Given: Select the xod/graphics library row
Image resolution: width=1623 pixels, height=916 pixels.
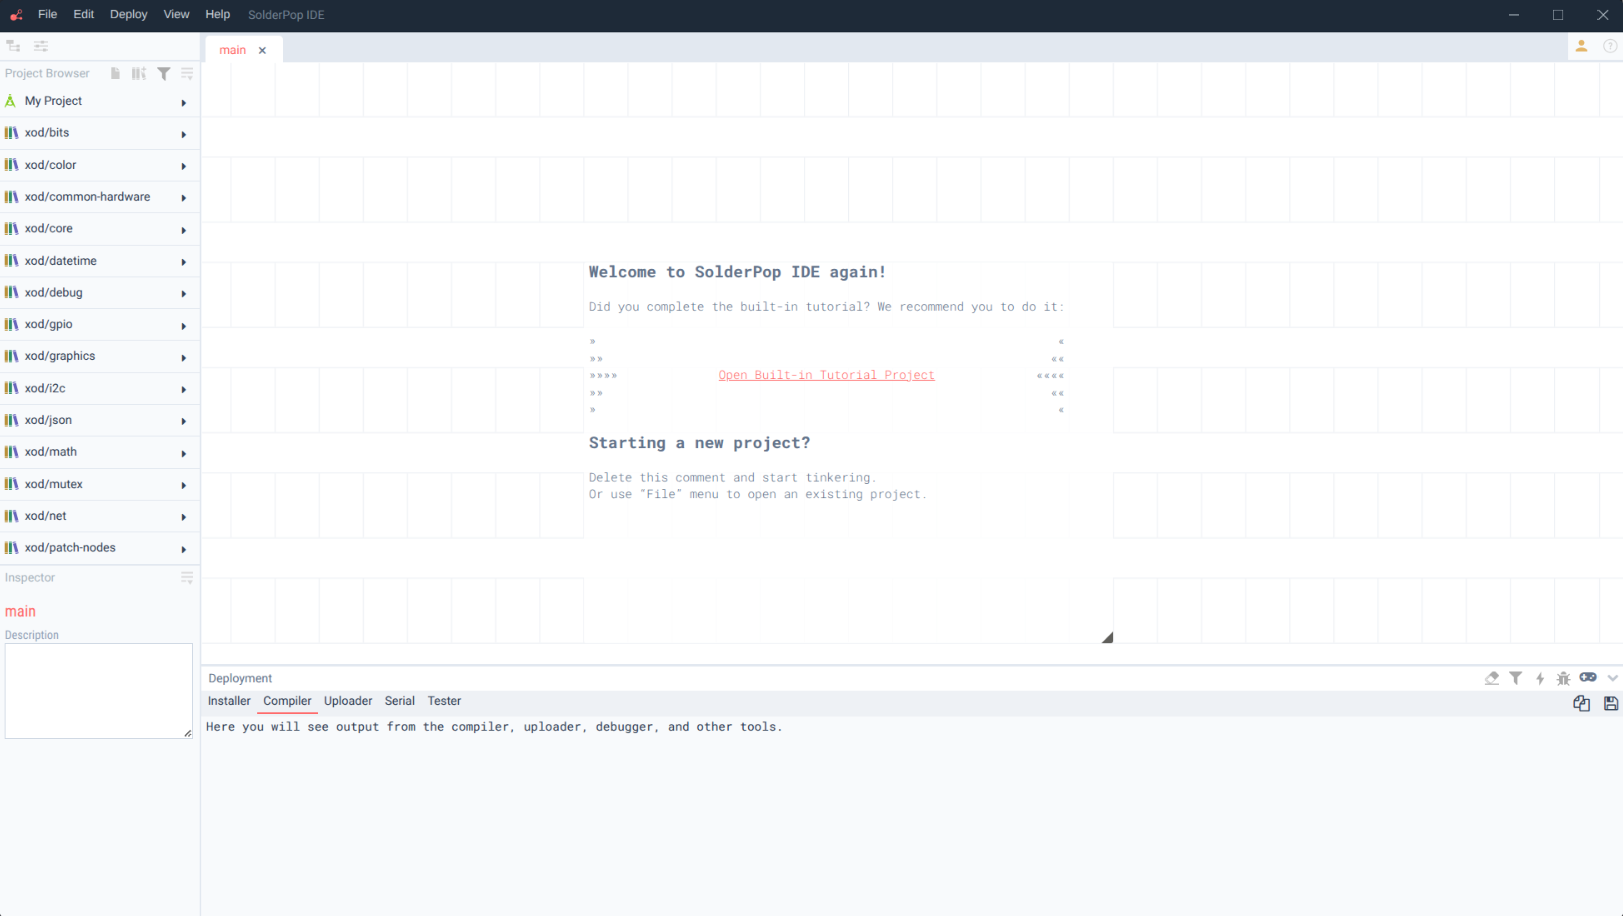Looking at the screenshot, I should tap(100, 356).
